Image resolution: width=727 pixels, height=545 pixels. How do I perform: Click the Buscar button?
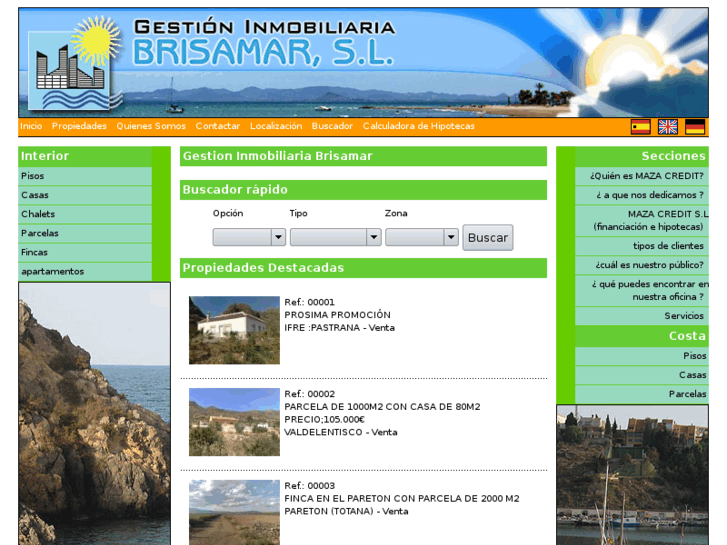tap(488, 237)
